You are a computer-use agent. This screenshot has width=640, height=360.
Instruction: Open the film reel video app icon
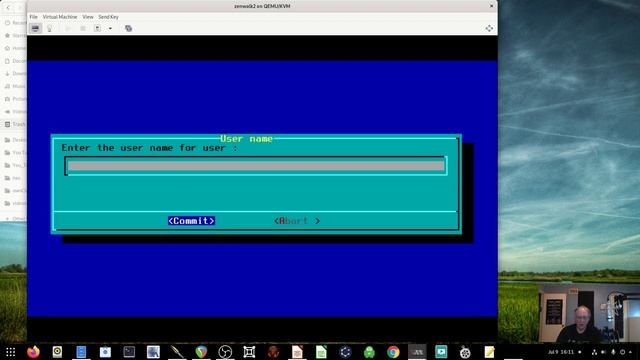(x=465, y=352)
